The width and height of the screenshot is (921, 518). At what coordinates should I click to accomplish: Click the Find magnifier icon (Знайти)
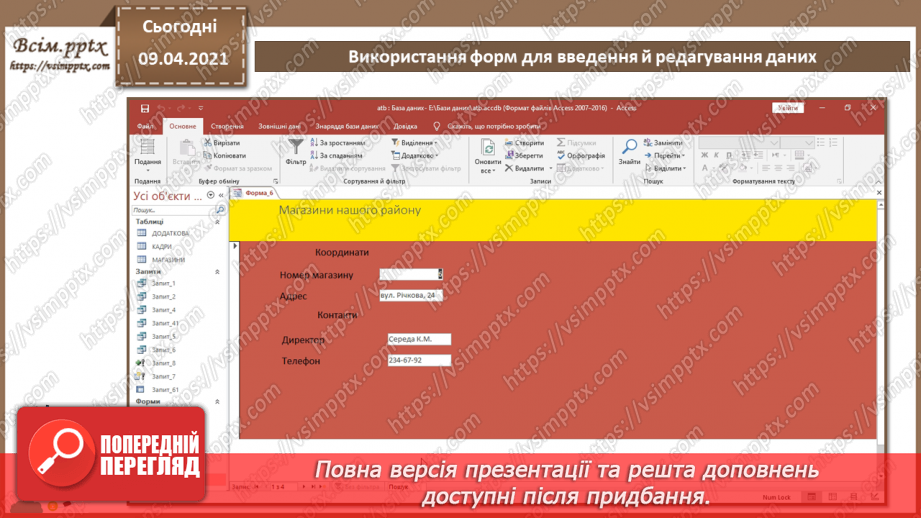coord(629,148)
